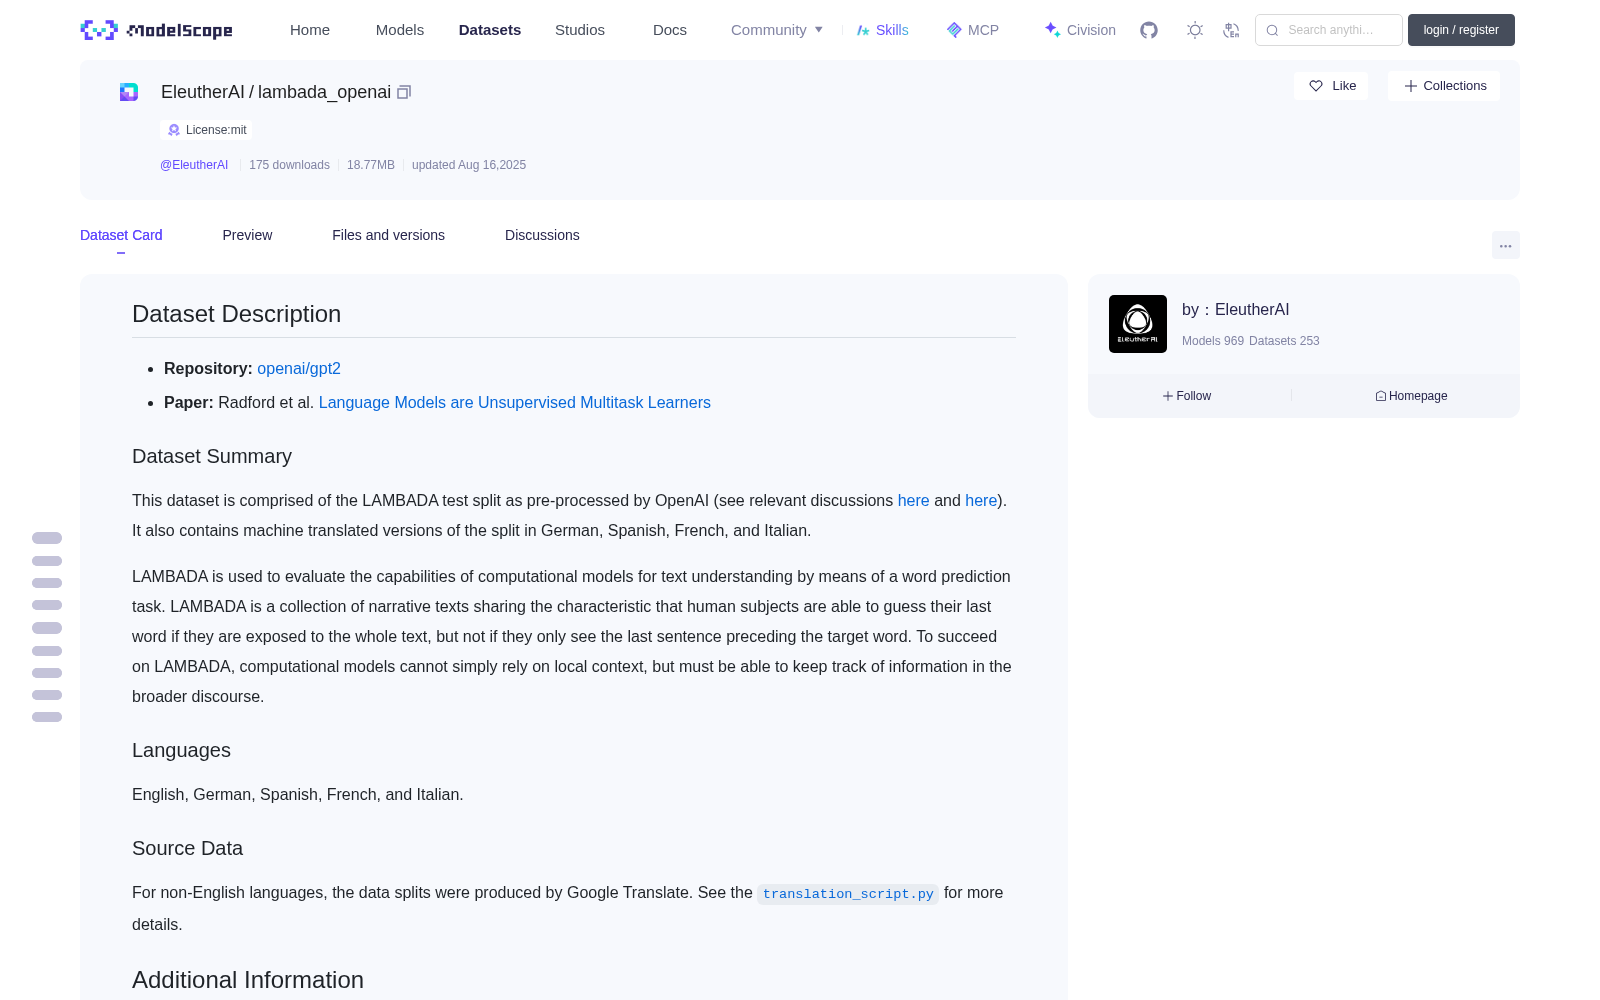The image size is (1600, 1000).
Task: Switch language with the translate icon
Action: (x=1231, y=30)
